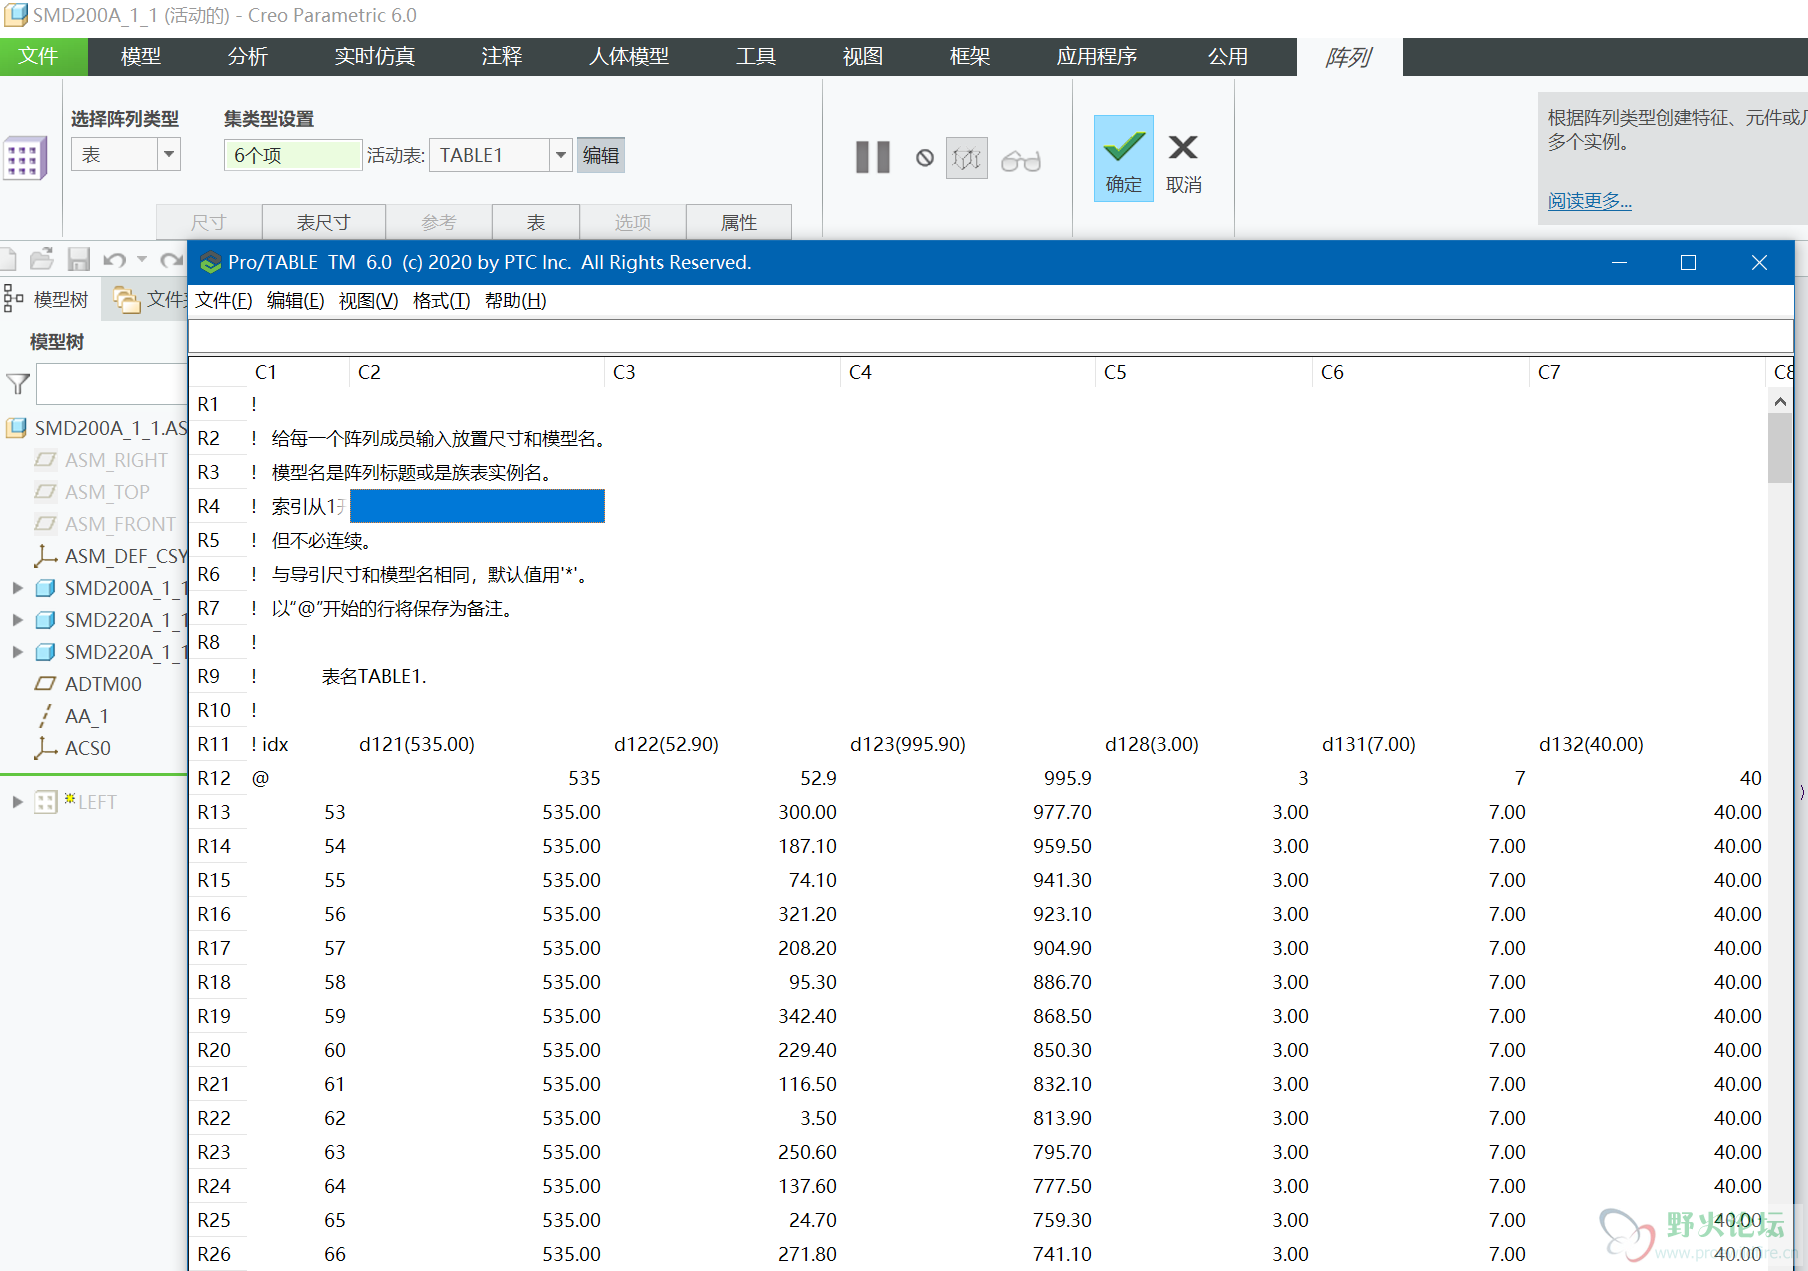
Task: Open the 人体模型 ribbon tab
Action: [629, 57]
